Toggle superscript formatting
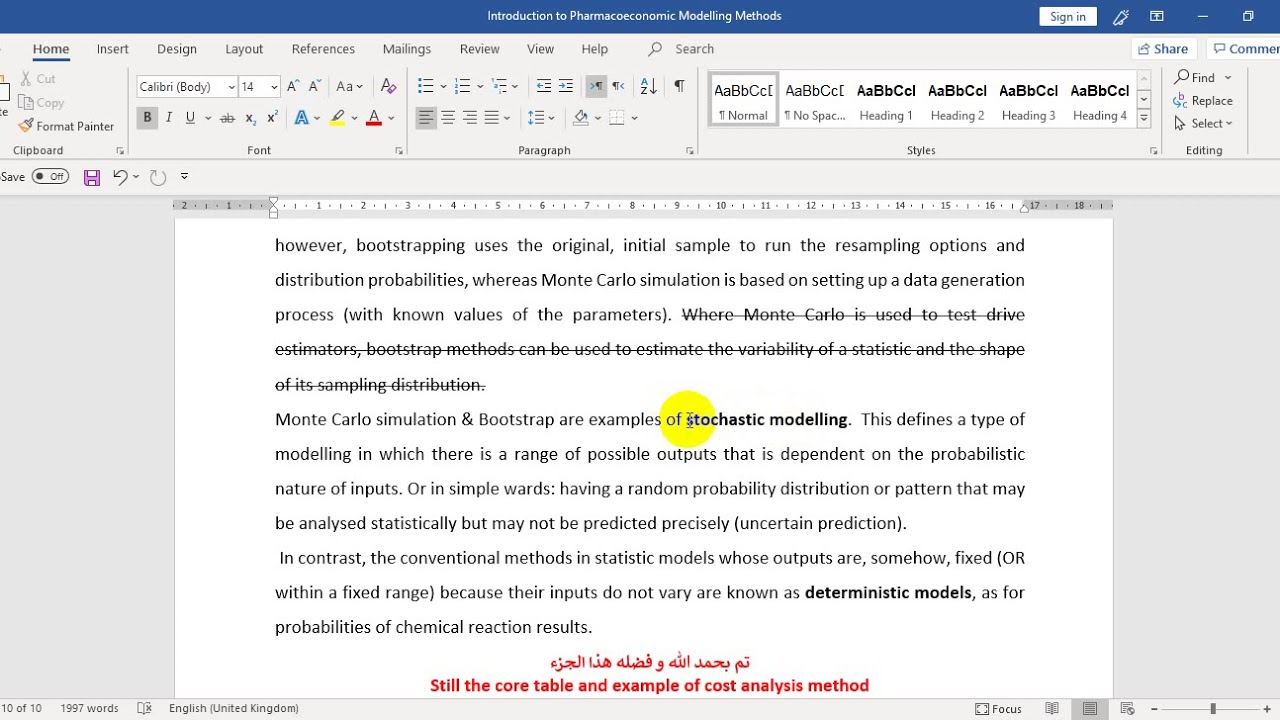Screen dimensions: 1280x720 point(272,118)
